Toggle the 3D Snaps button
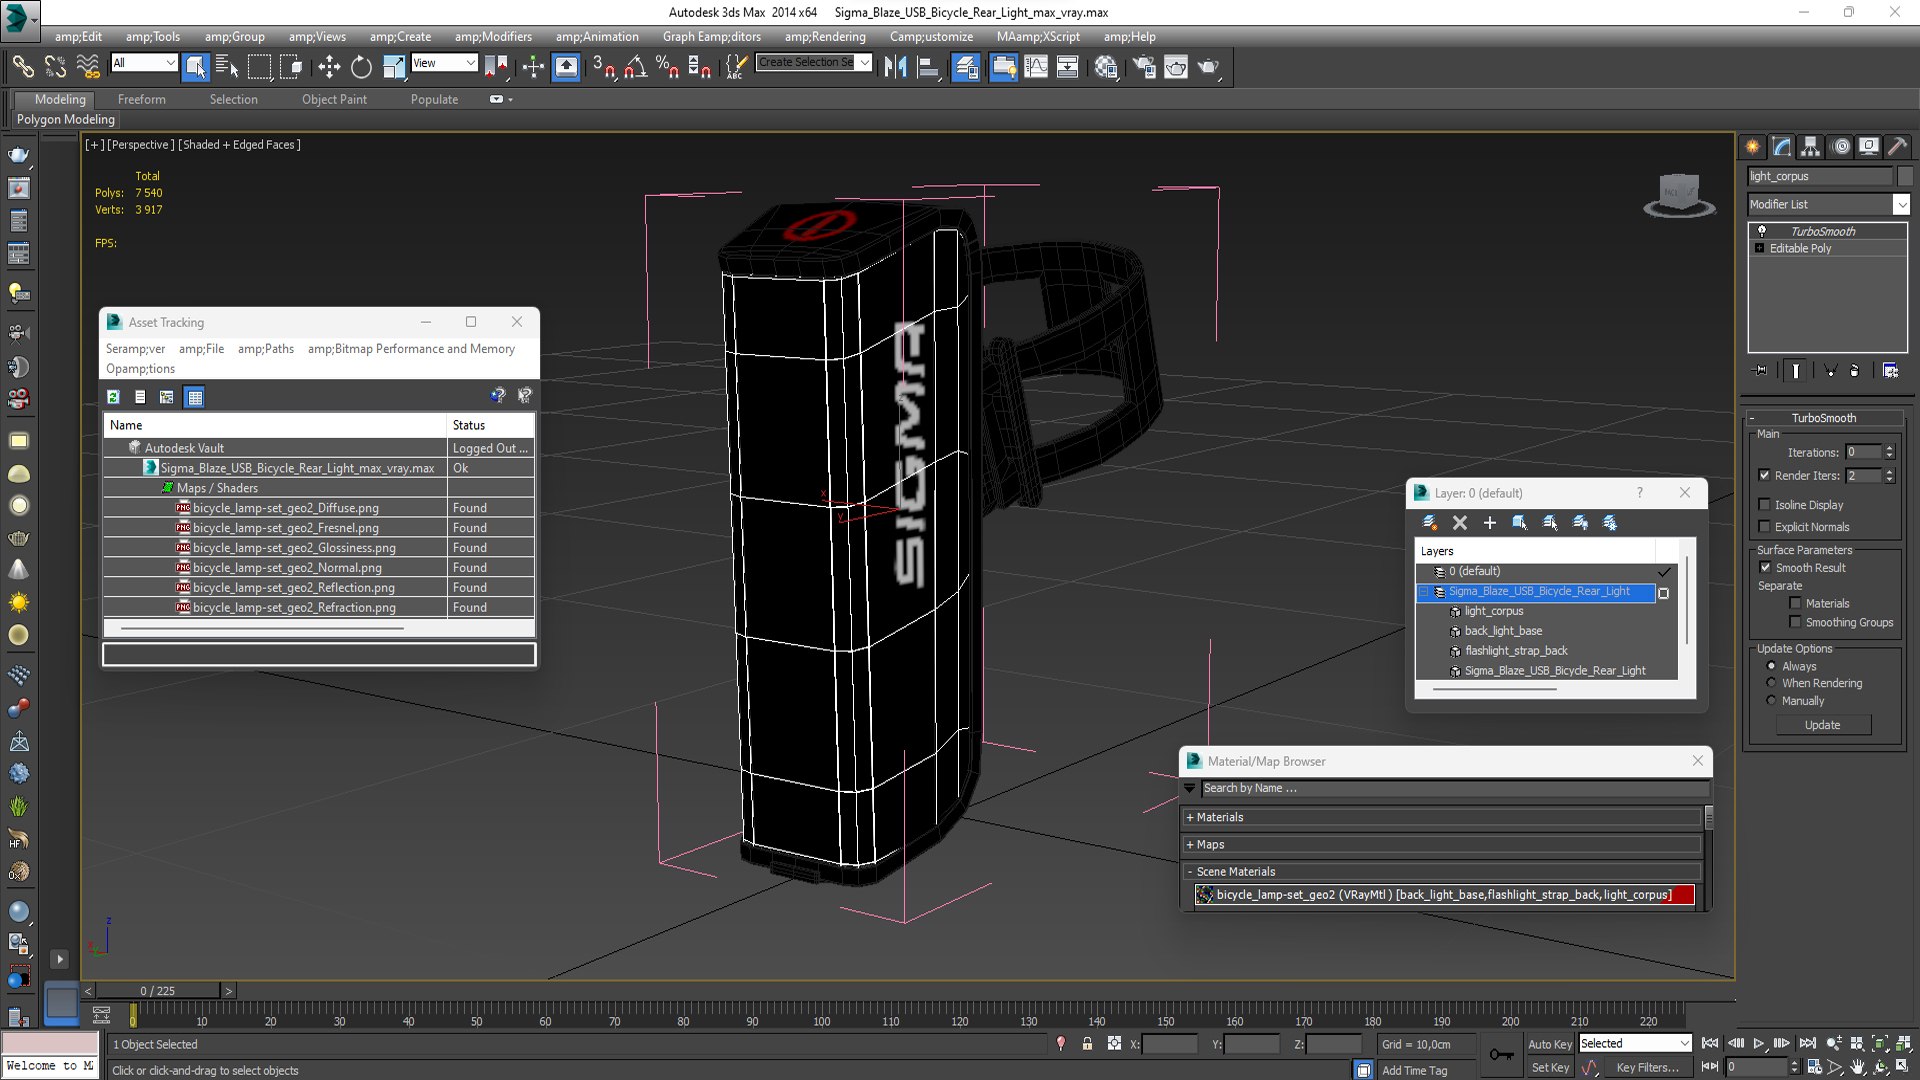The image size is (1920, 1080). point(603,67)
